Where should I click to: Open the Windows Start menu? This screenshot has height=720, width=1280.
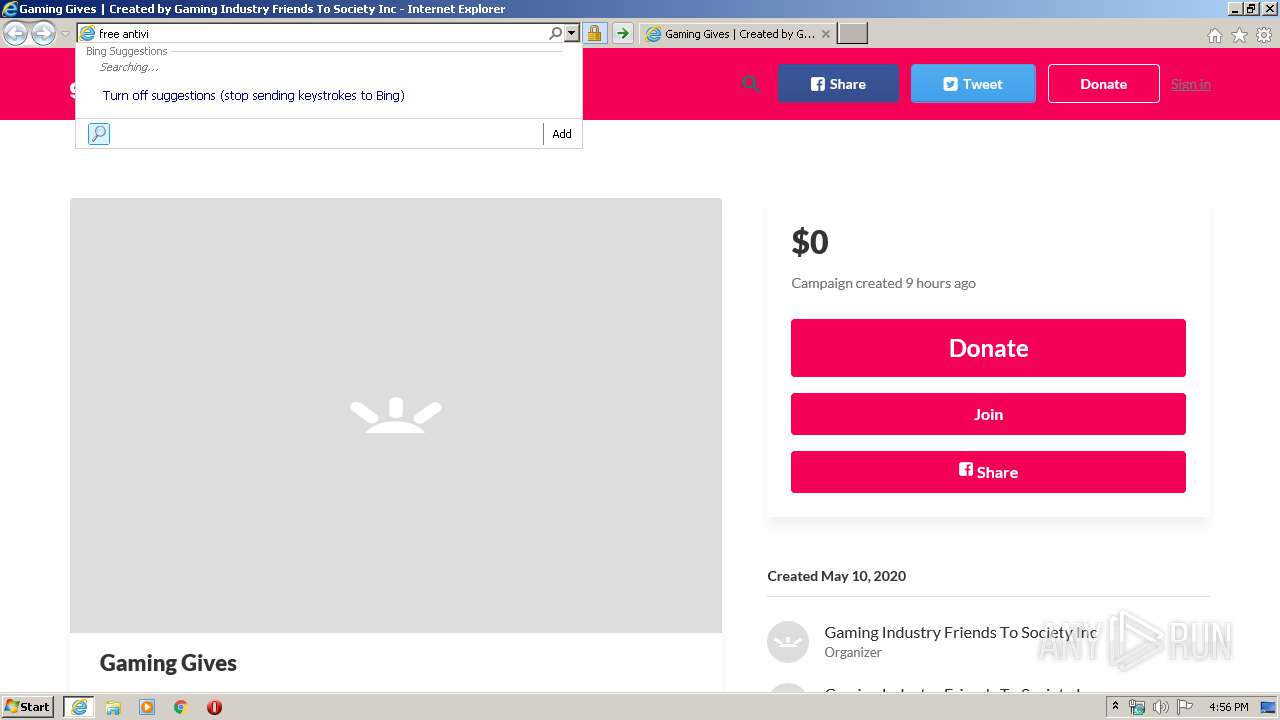click(x=28, y=707)
